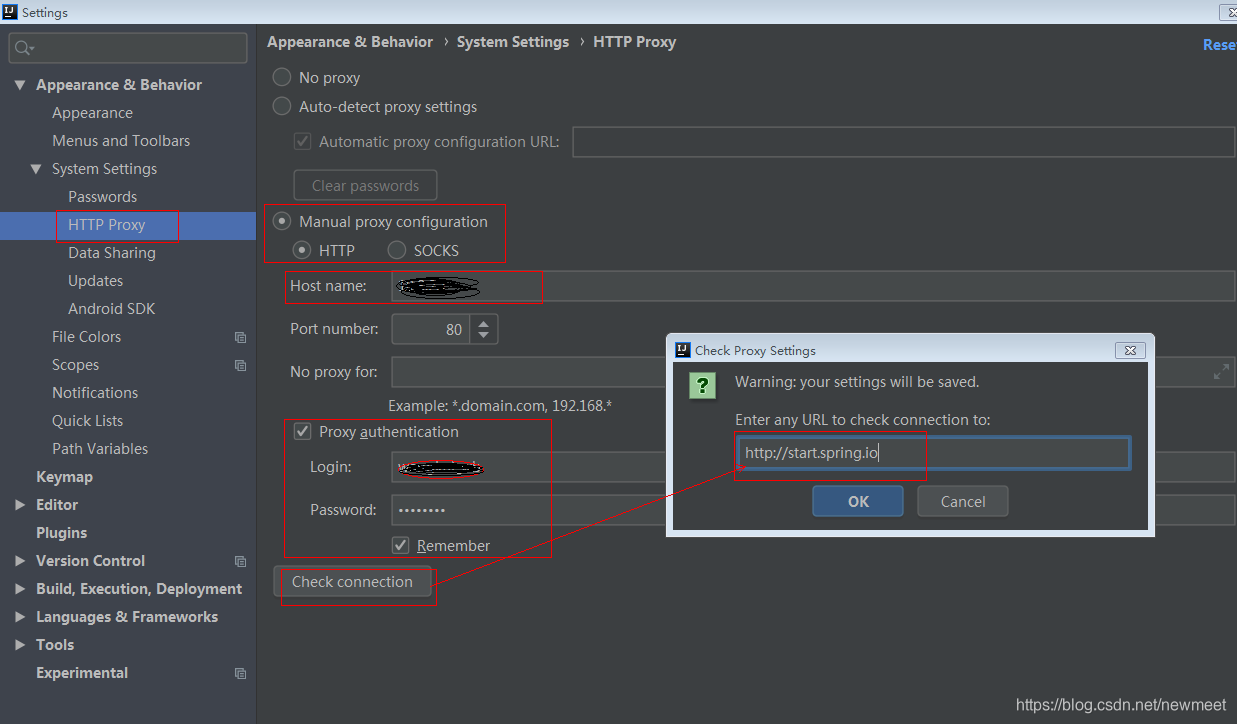This screenshot has height=724, width=1237.
Task: Open the Notifications settings page
Action: (x=95, y=393)
